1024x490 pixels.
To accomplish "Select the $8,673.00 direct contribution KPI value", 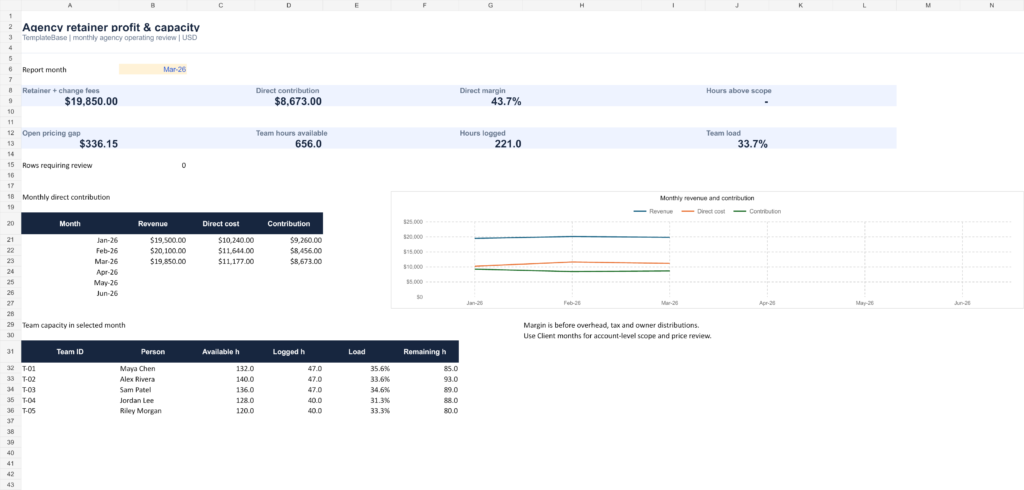I will (x=298, y=101).
